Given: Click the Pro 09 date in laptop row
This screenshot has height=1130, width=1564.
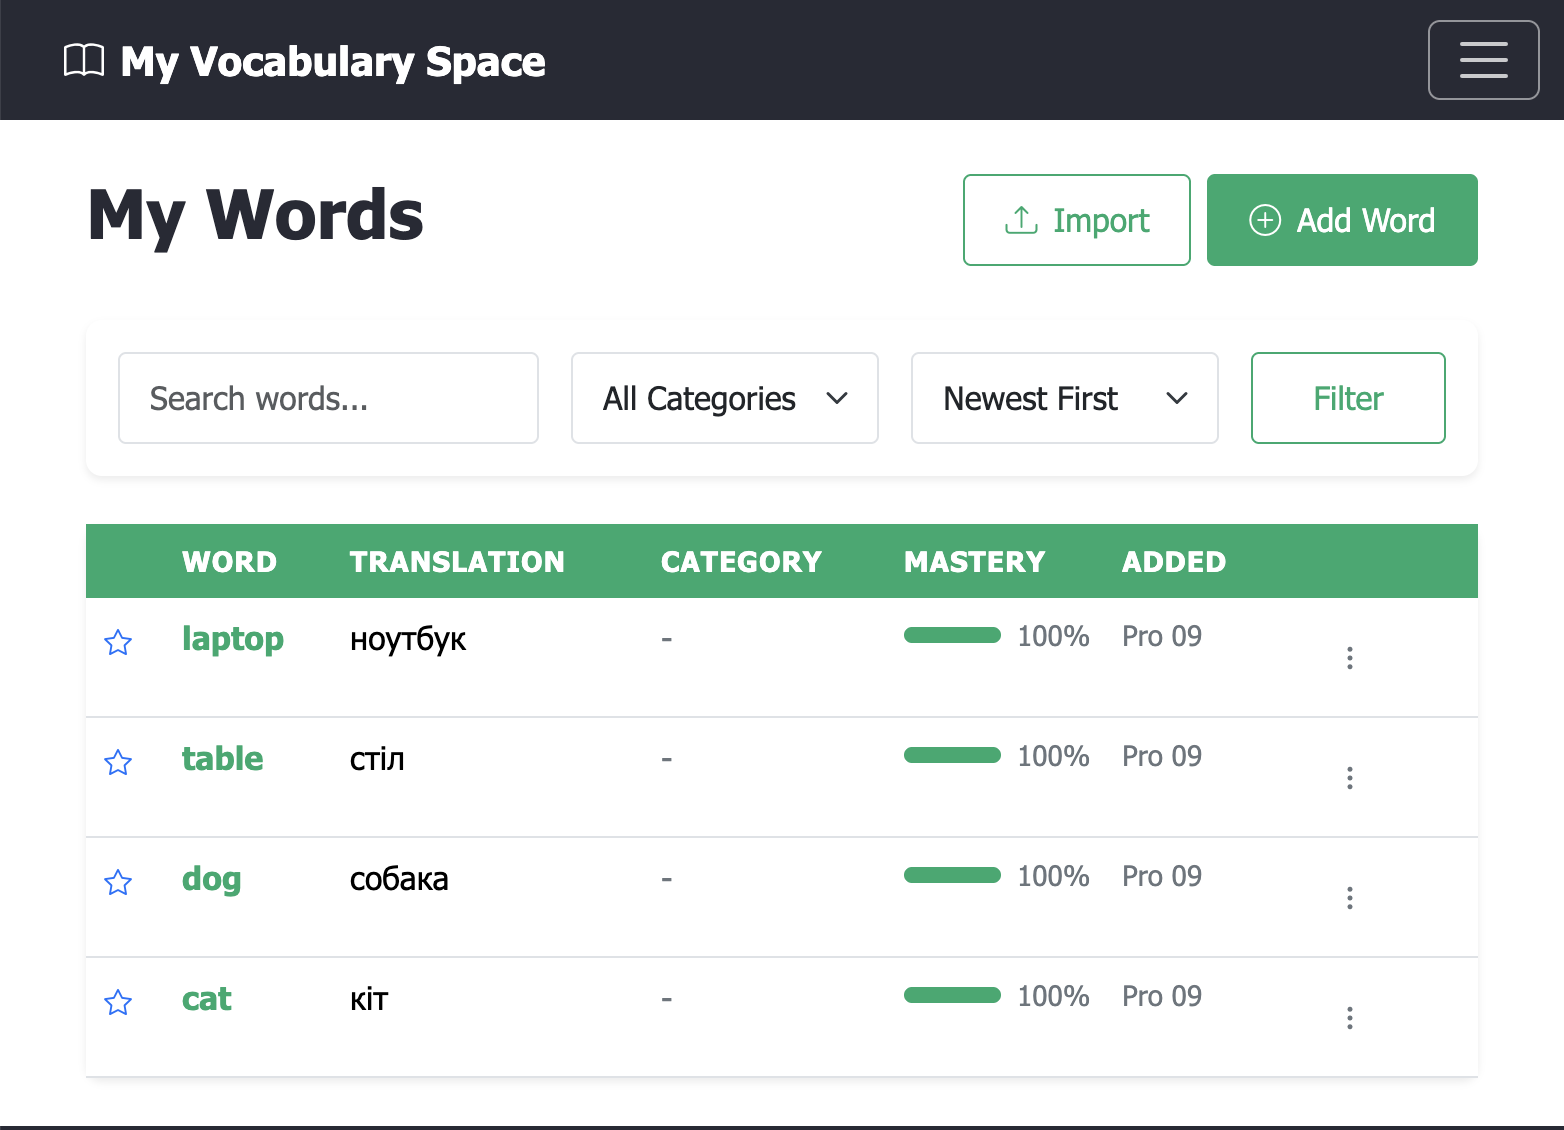Looking at the screenshot, I should pos(1161,636).
